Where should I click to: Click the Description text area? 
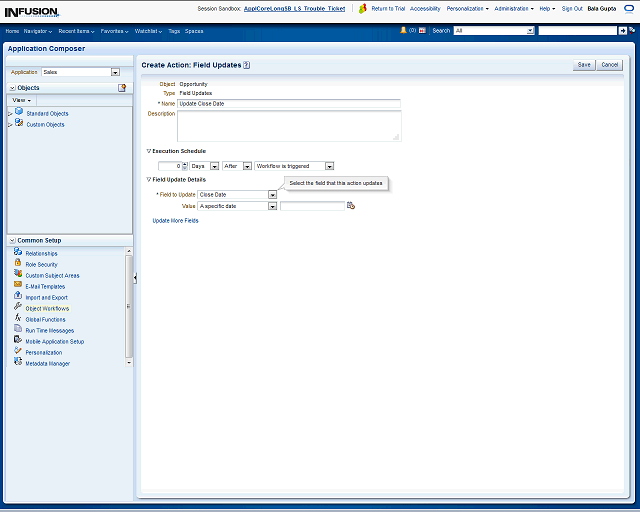[288, 125]
